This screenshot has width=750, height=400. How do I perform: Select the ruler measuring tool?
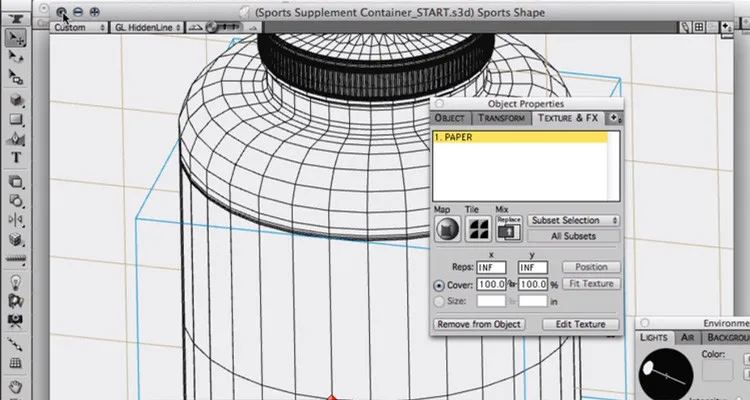[15, 258]
